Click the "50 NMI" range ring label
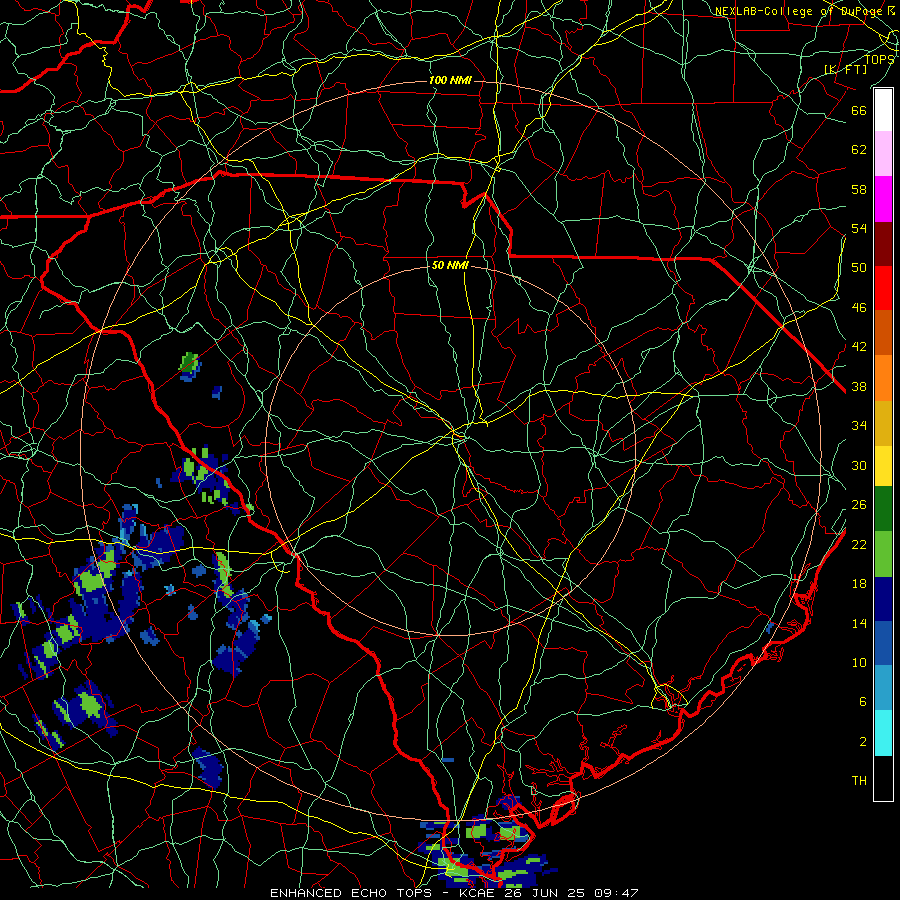 tap(450, 265)
